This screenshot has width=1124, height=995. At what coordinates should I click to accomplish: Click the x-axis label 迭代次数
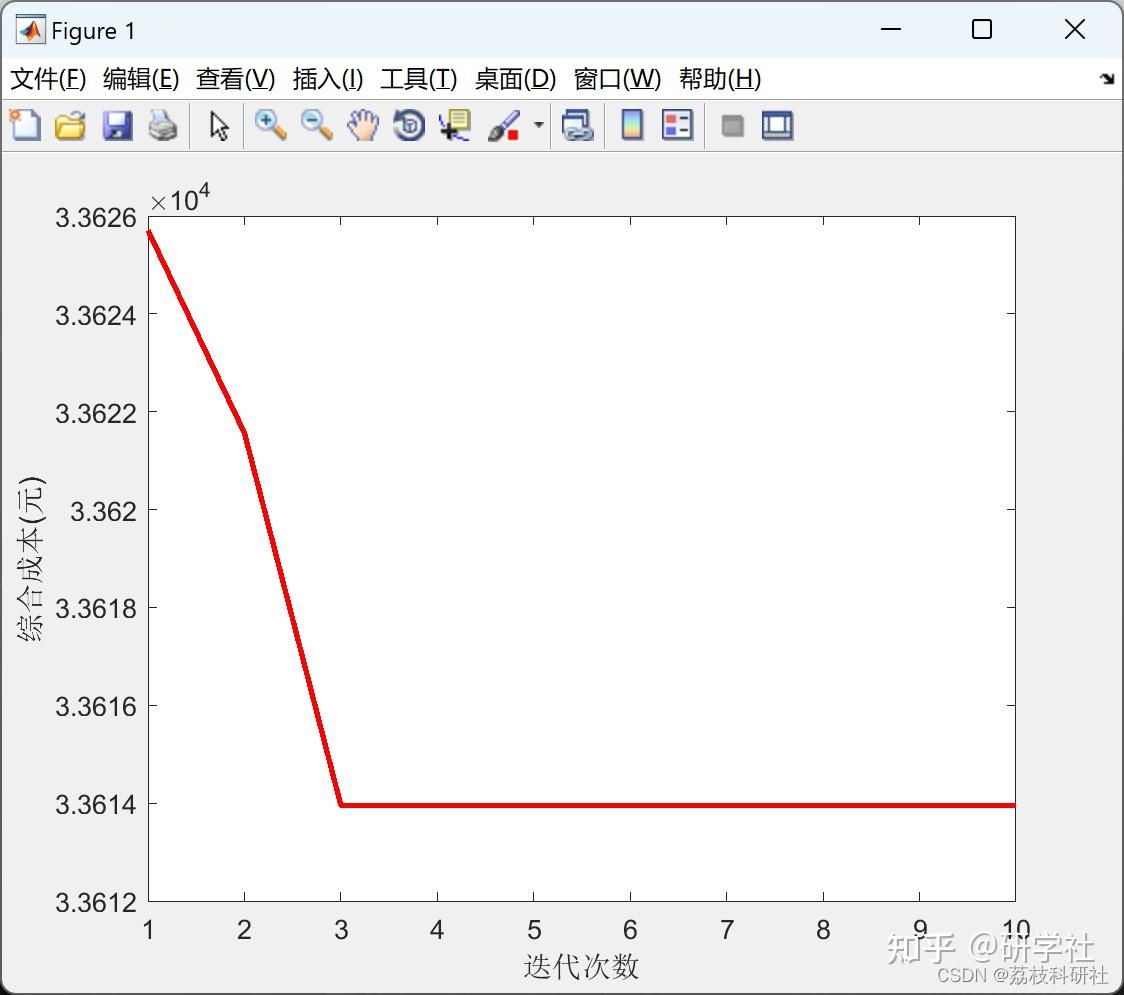pos(581,966)
